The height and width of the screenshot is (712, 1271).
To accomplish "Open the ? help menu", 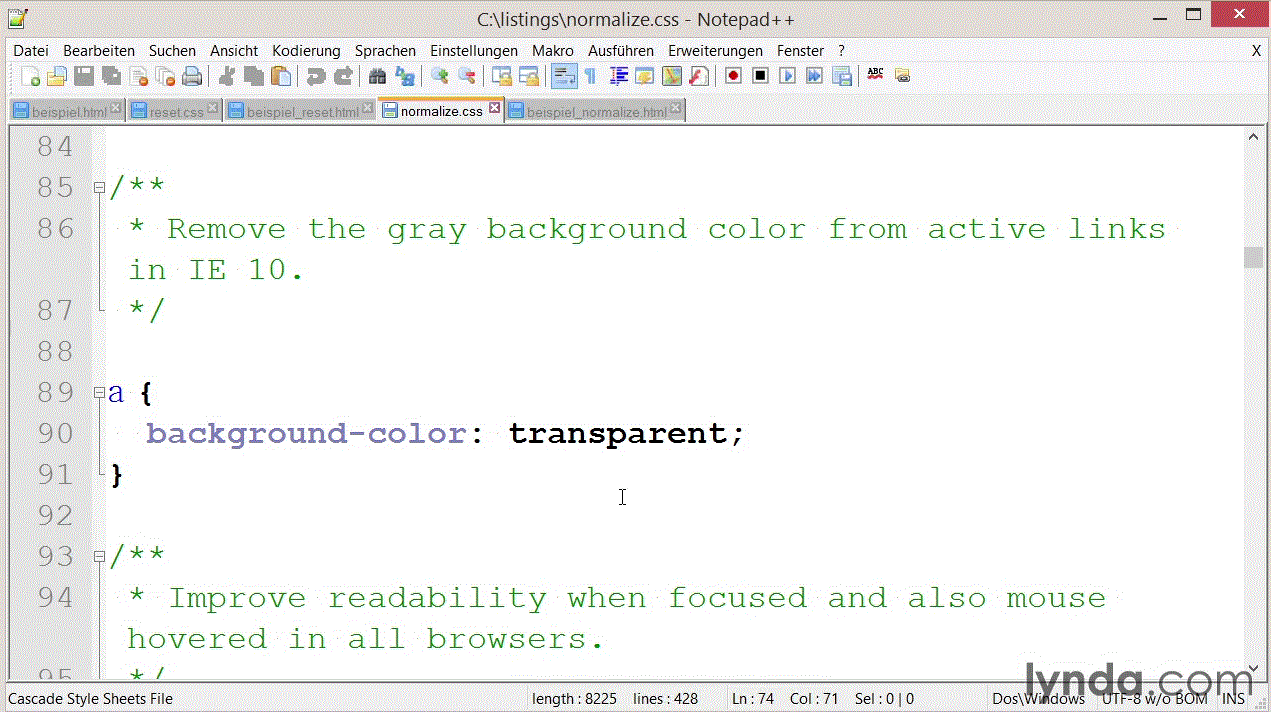I will click(x=841, y=50).
